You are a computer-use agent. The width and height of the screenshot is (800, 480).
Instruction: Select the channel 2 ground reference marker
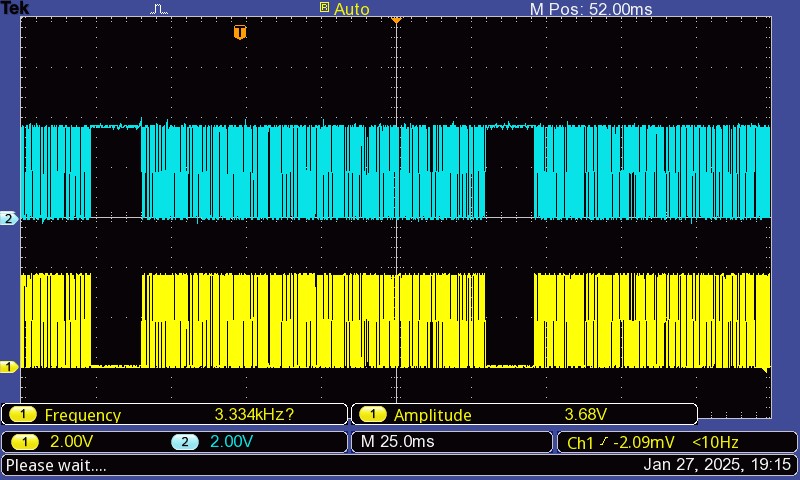coord(9,218)
